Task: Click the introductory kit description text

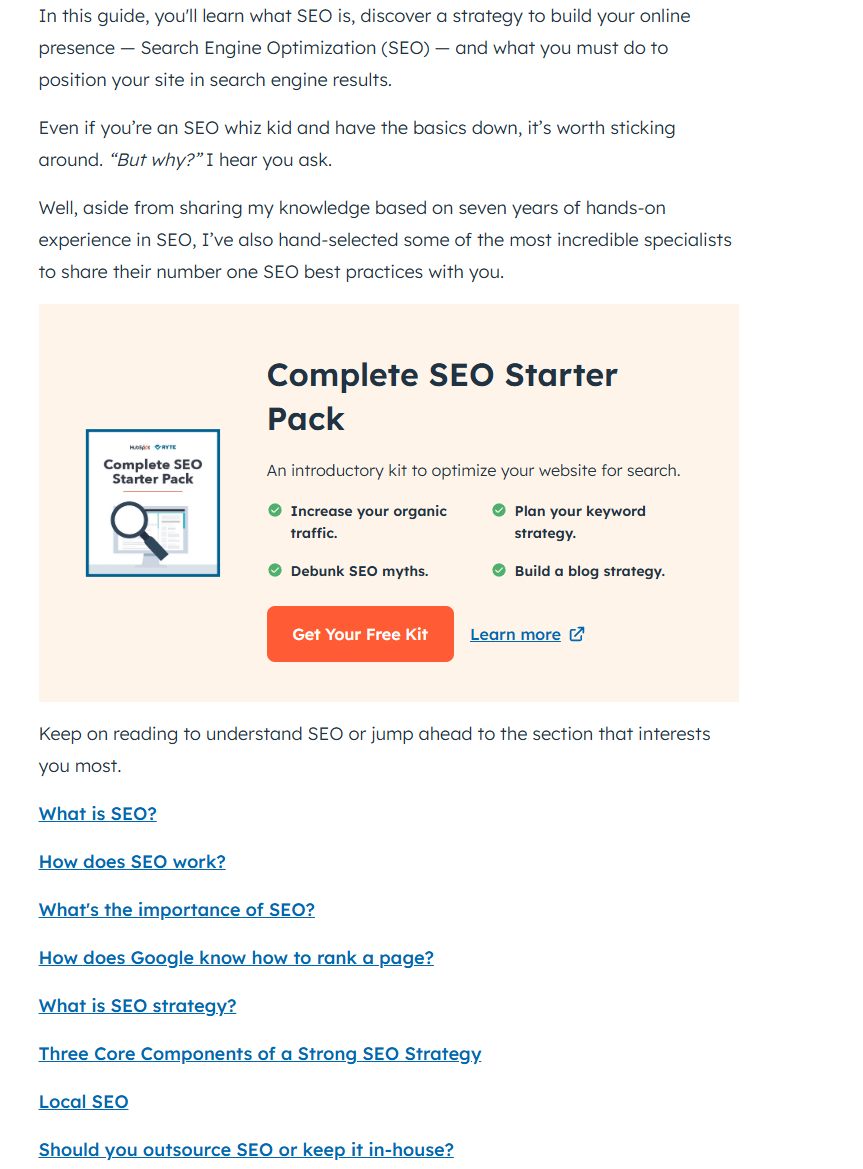Action: (473, 471)
